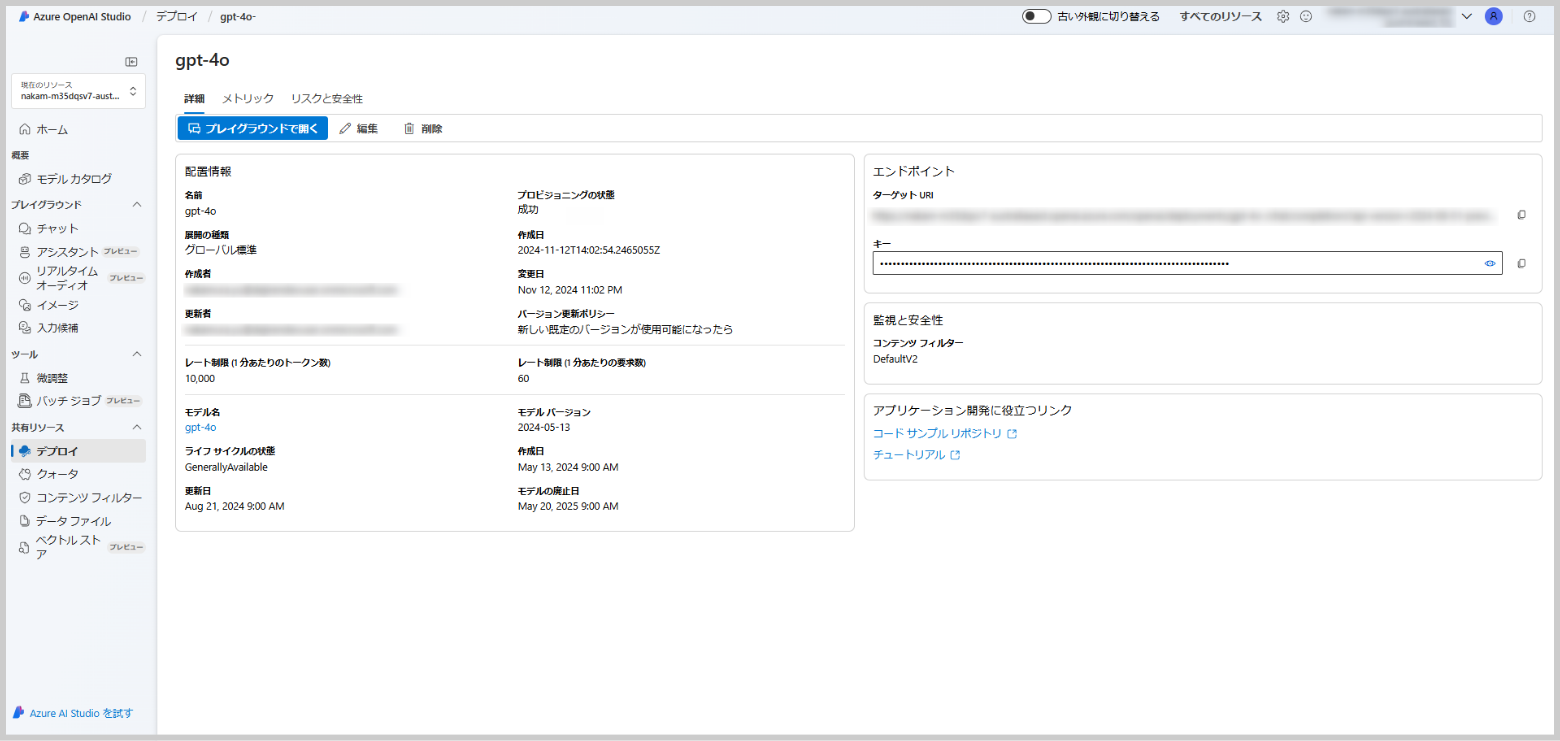Image resolution: width=1560 pixels, height=741 pixels.
Task: Click the Azure OpenAI Studio logo
Action: (x=75, y=16)
